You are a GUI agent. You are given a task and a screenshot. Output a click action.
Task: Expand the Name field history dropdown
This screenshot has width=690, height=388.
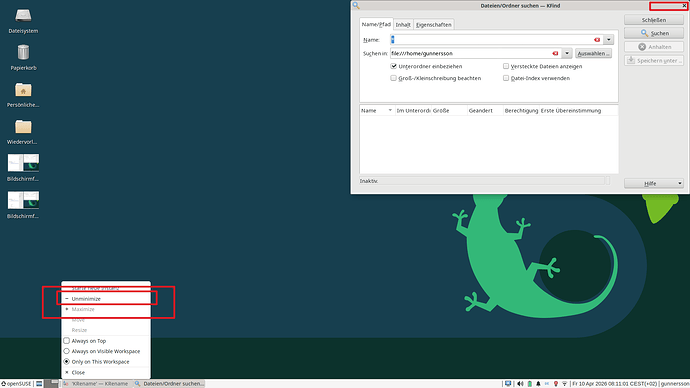[x=609, y=40]
